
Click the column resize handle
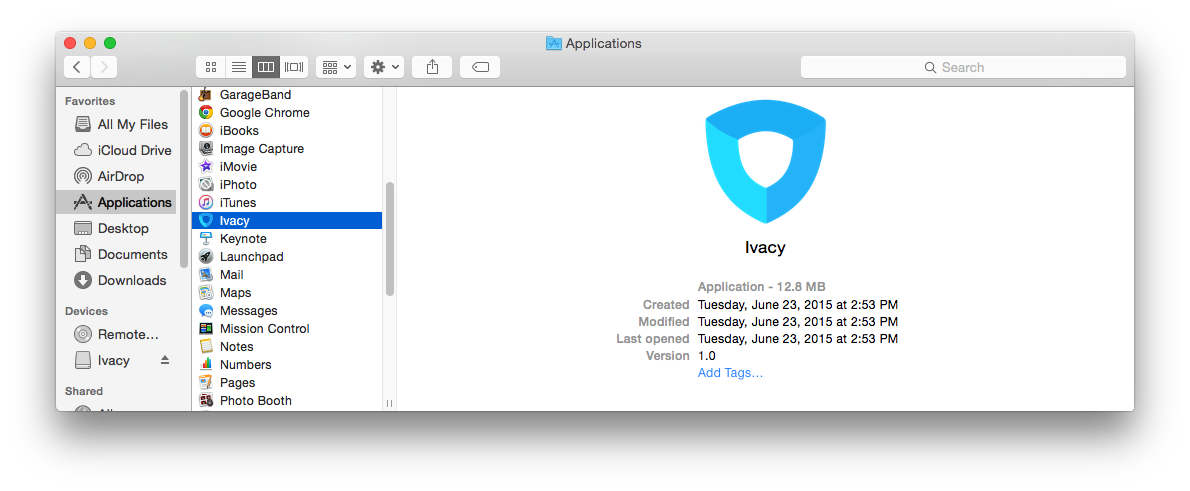coord(389,404)
